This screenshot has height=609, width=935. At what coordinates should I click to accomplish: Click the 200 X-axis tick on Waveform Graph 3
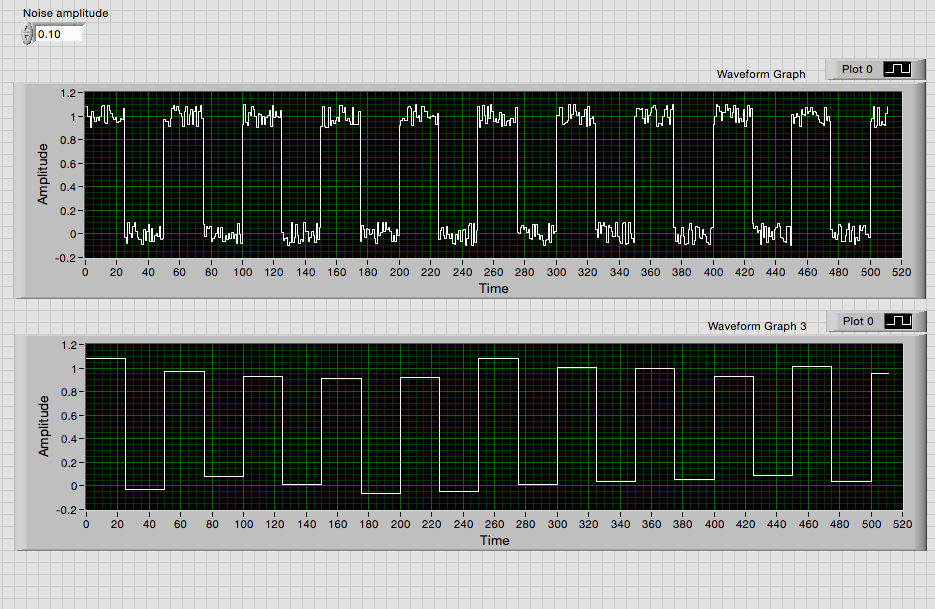pos(400,524)
